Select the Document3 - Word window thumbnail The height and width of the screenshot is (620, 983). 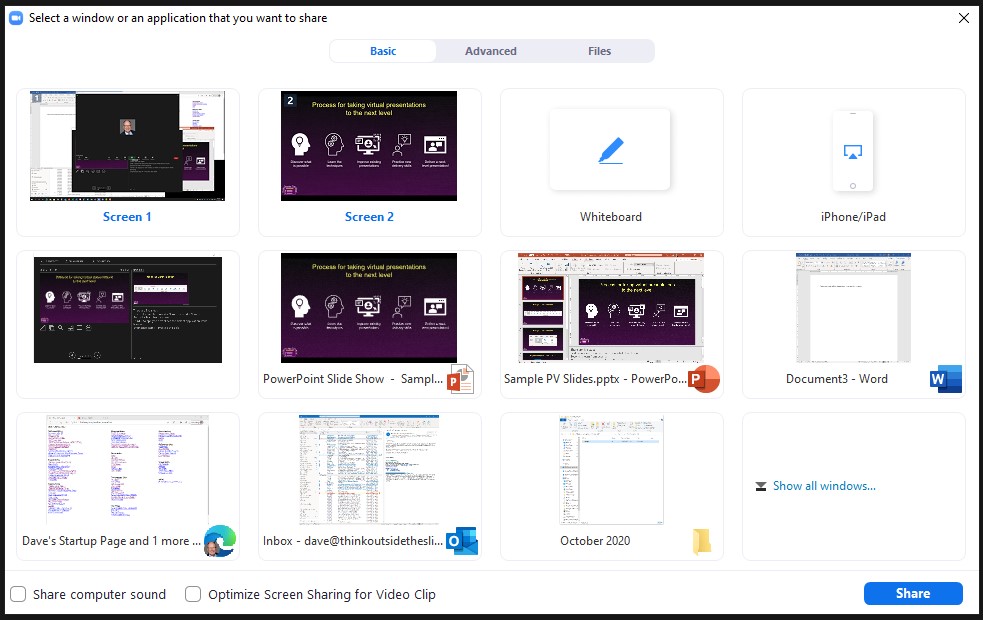tap(853, 308)
